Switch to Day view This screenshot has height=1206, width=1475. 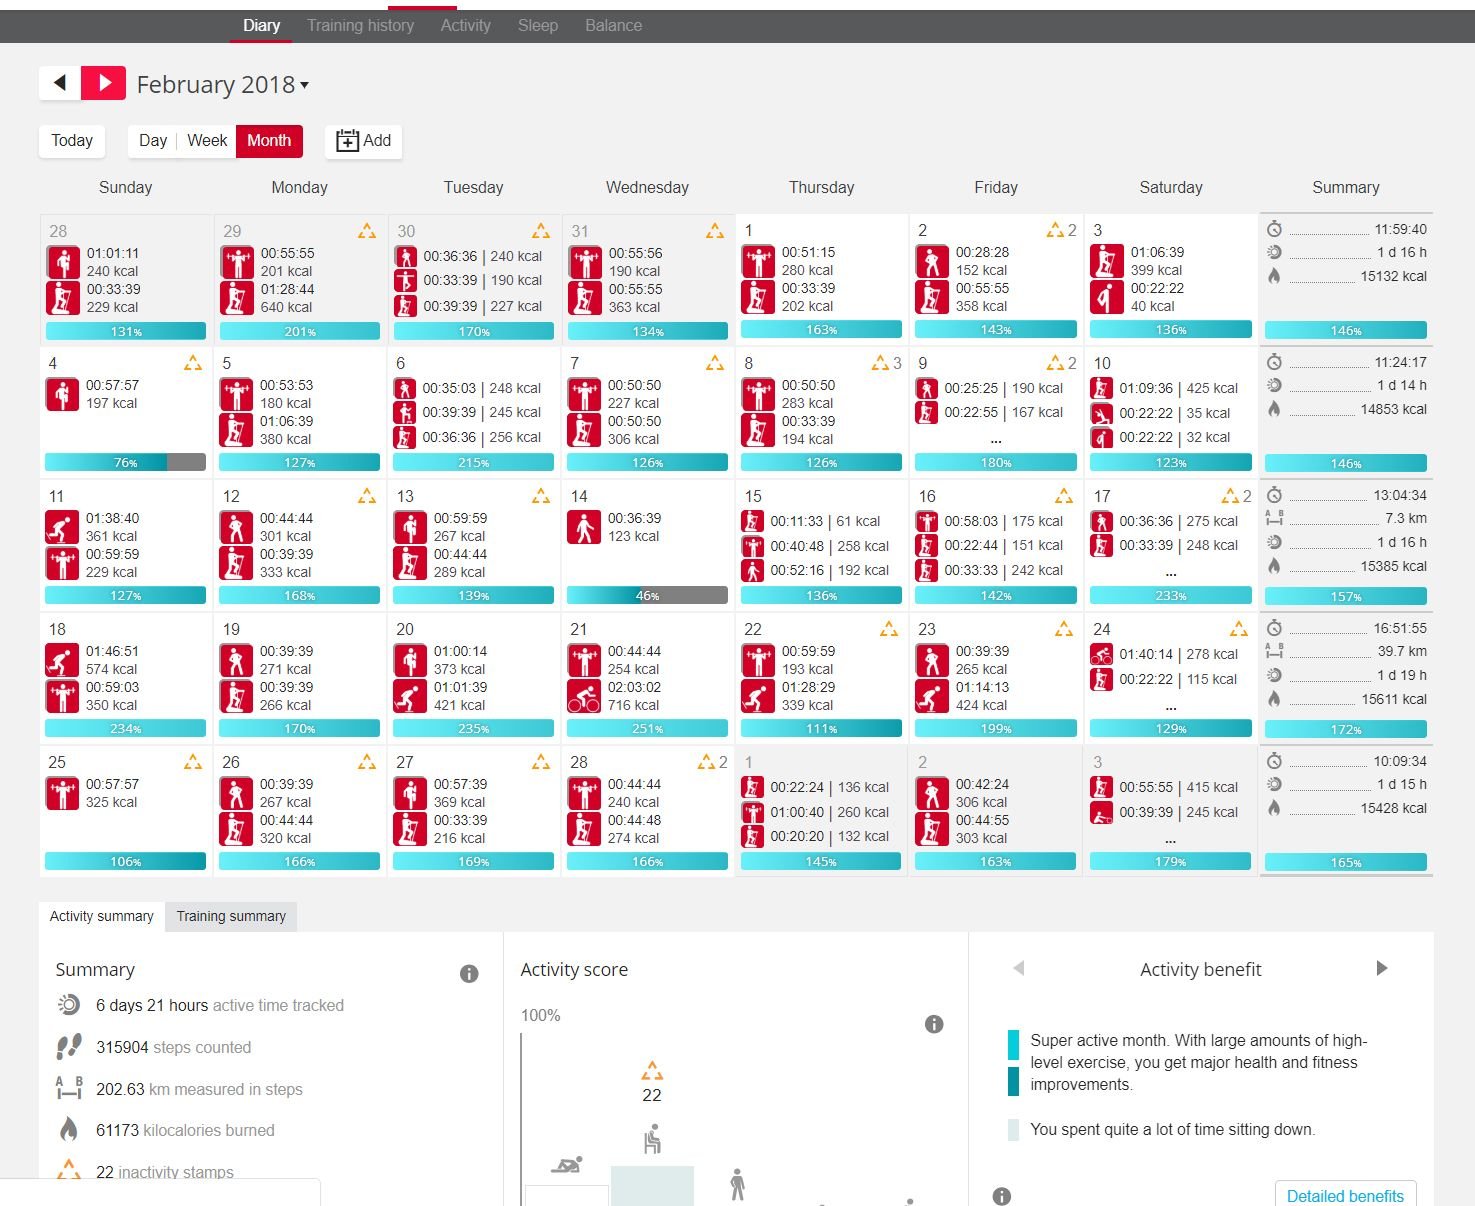(x=153, y=141)
